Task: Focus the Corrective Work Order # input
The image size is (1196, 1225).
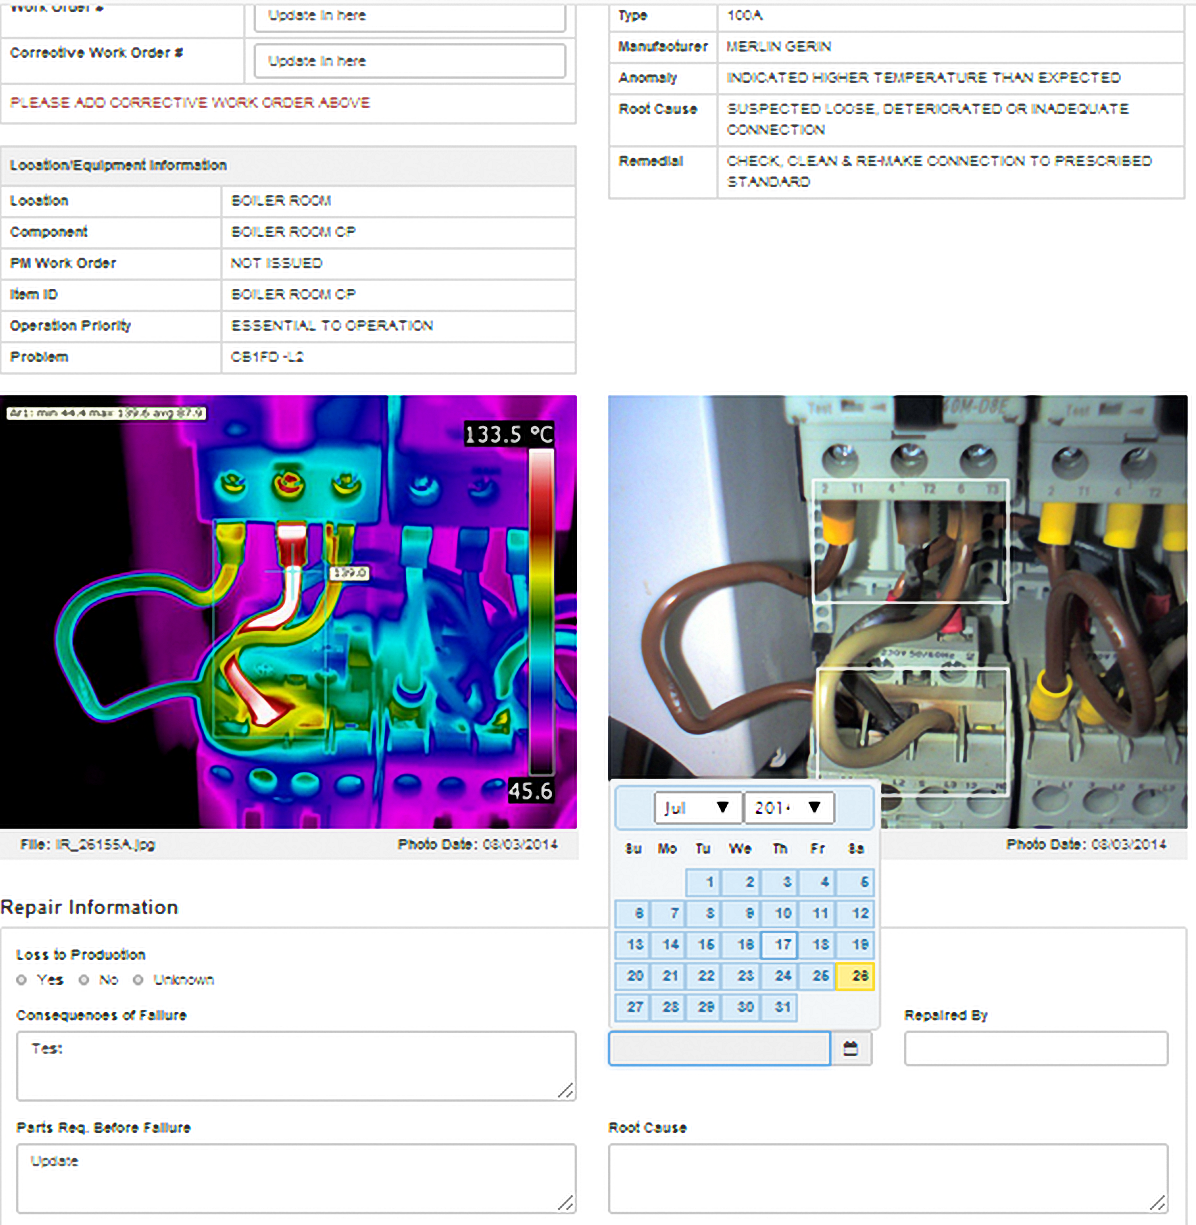Action: (410, 61)
